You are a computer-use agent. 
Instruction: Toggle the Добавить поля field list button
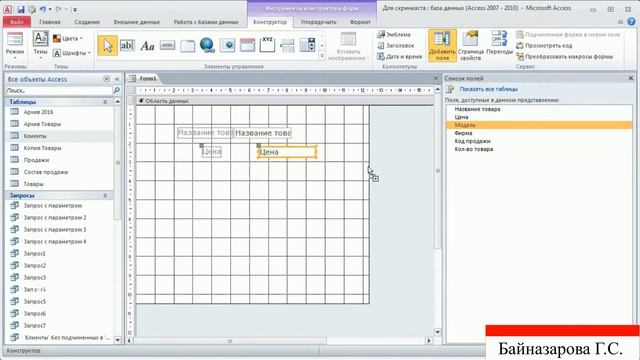click(x=442, y=45)
